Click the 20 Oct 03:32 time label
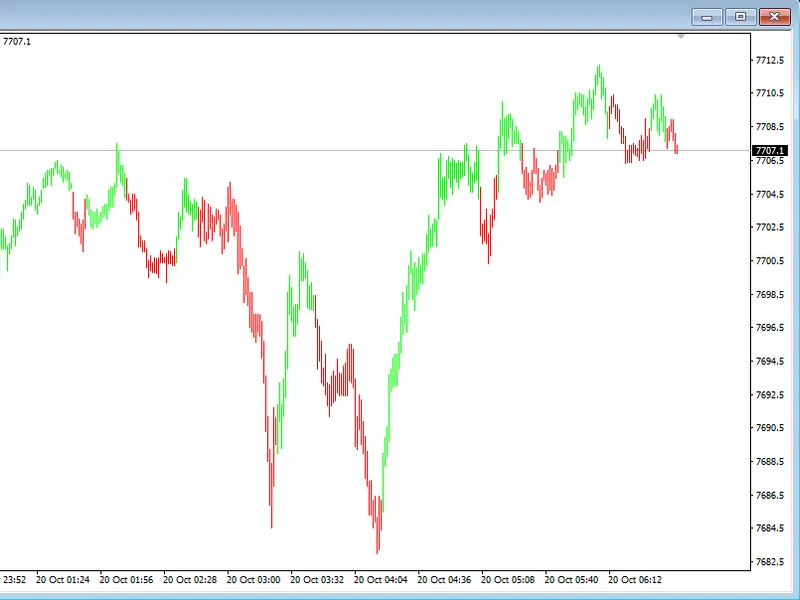Viewport: 800px width, 600px height. [317, 580]
